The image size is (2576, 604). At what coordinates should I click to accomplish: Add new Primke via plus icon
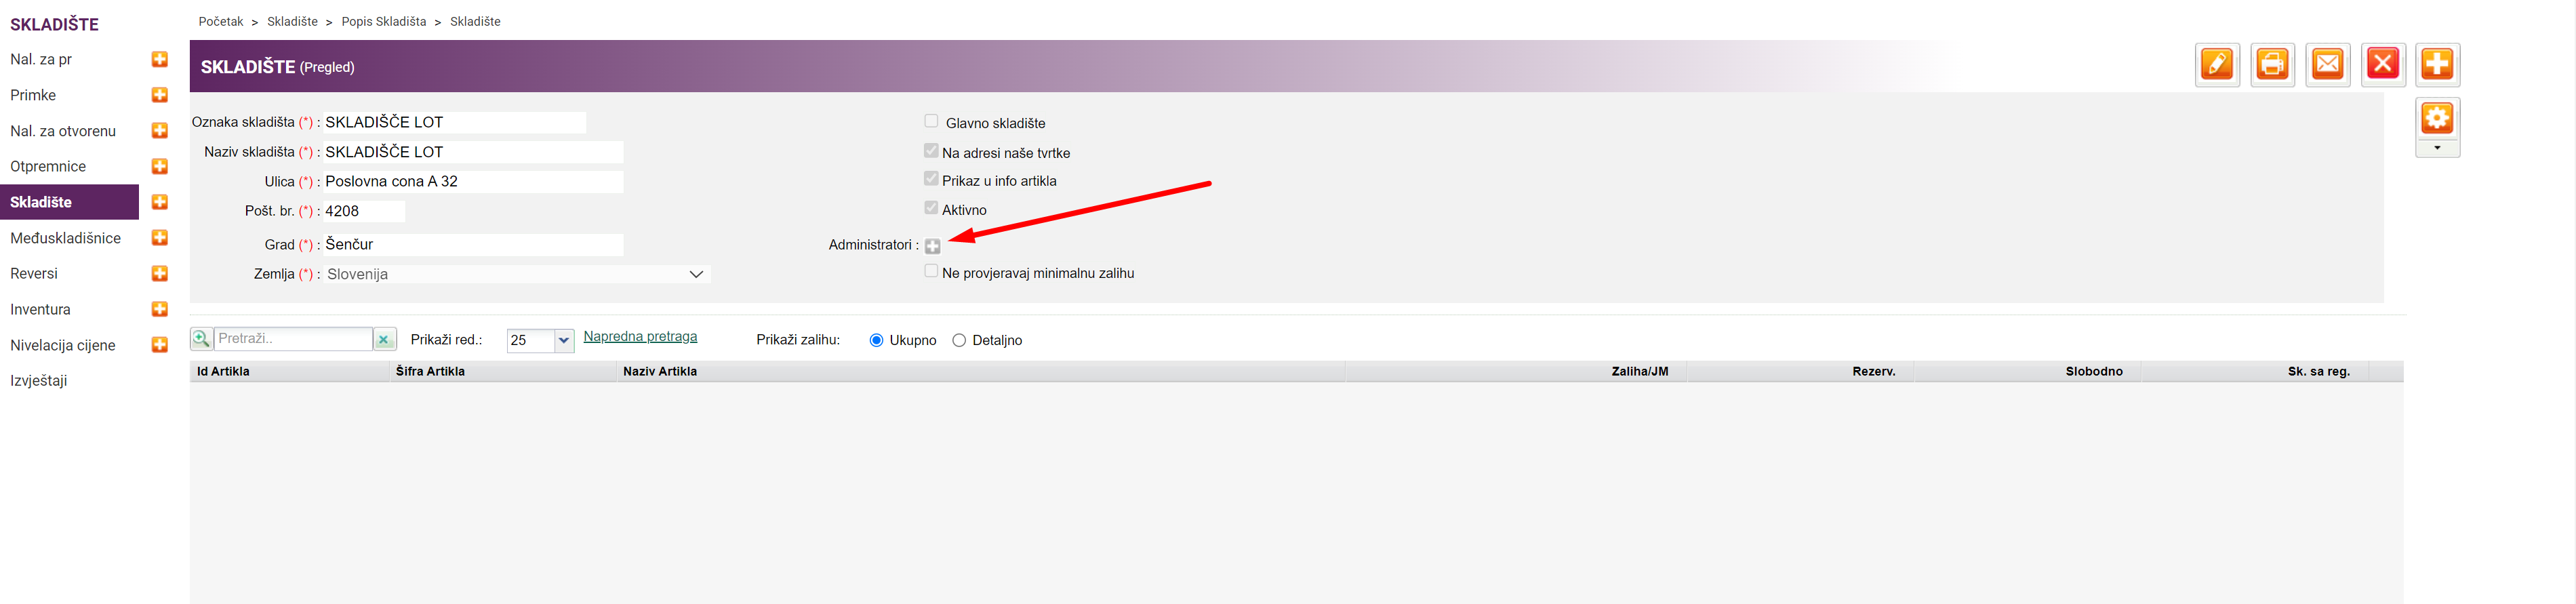tap(159, 95)
